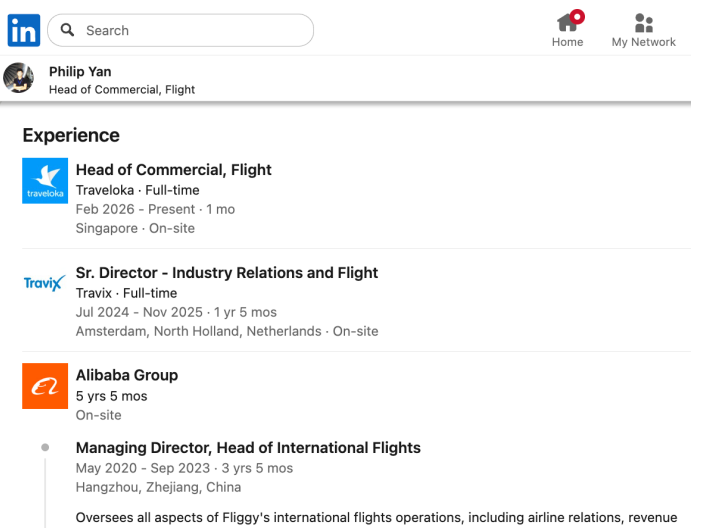Click Philip Yan's profile photo
722x530 pixels.
(19, 79)
